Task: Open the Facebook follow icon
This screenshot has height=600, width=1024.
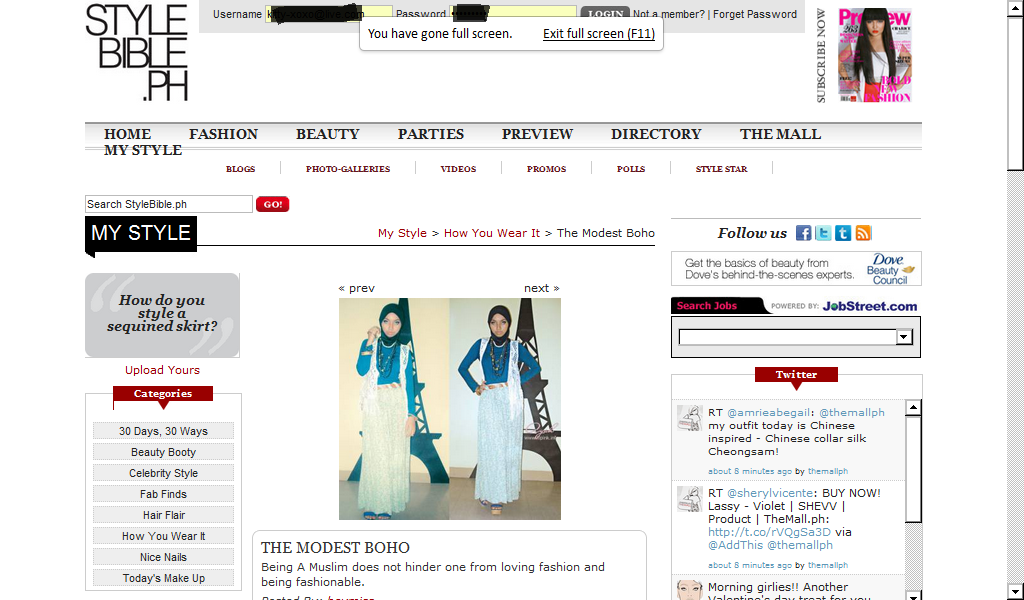Action: click(803, 233)
